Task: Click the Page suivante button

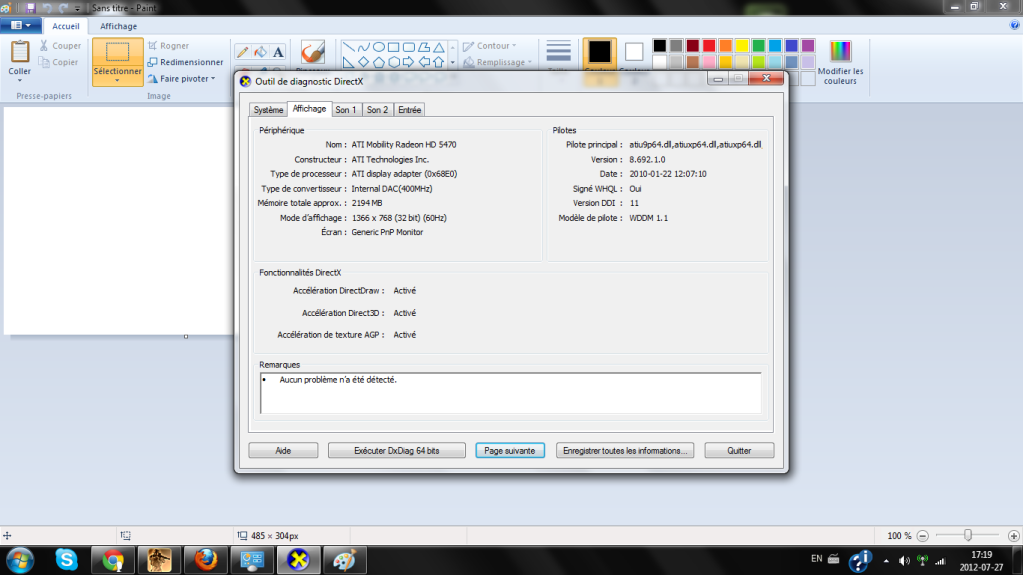Action: pyautogui.click(x=510, y=451)
